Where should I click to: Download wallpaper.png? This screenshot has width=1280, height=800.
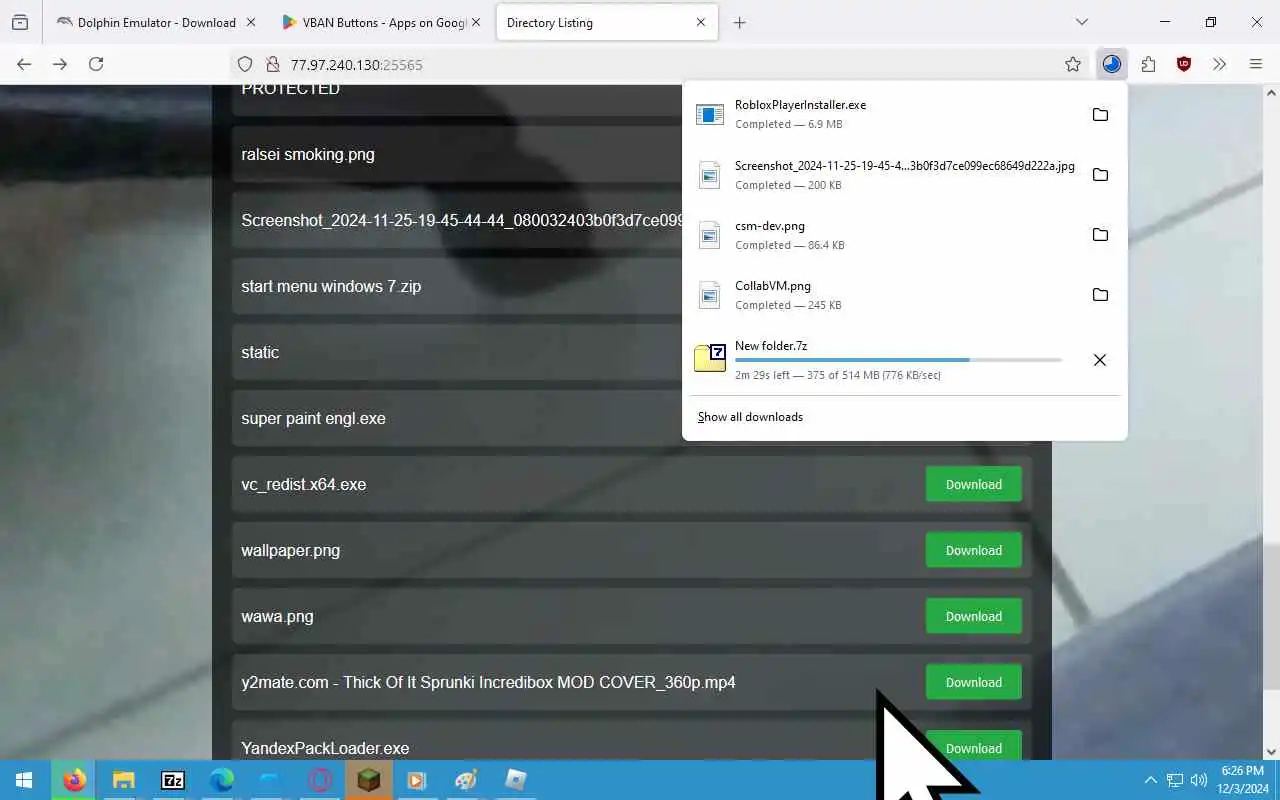(974, 550)
